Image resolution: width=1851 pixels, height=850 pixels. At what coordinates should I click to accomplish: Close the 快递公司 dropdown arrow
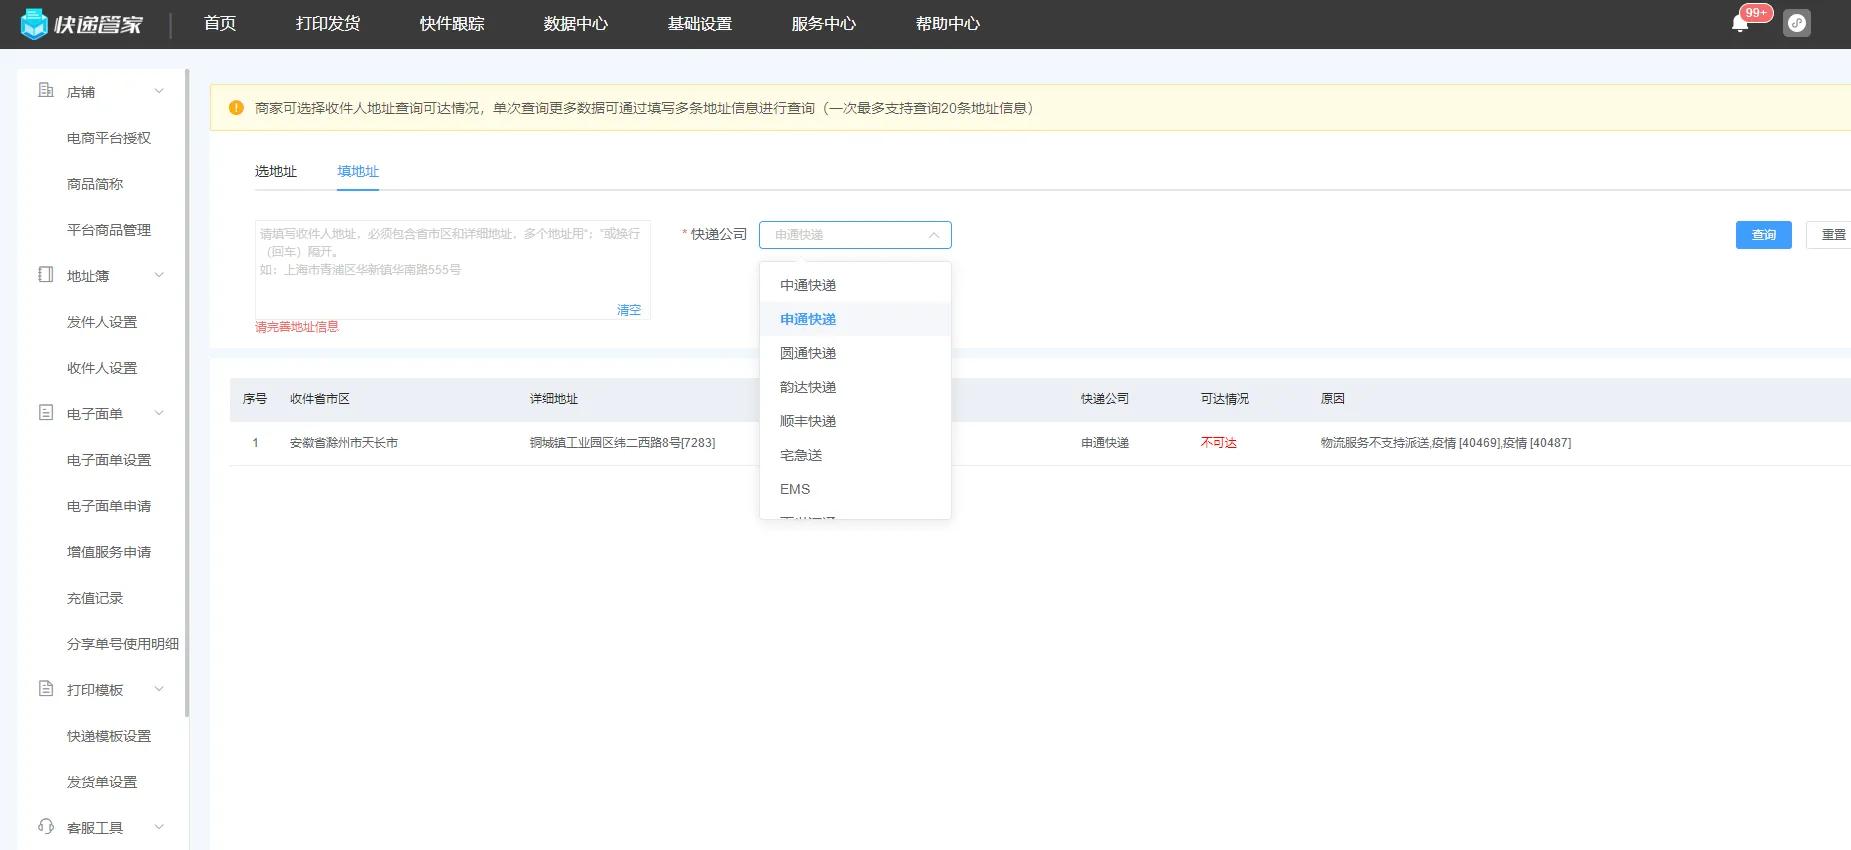[x=934, y=235]
